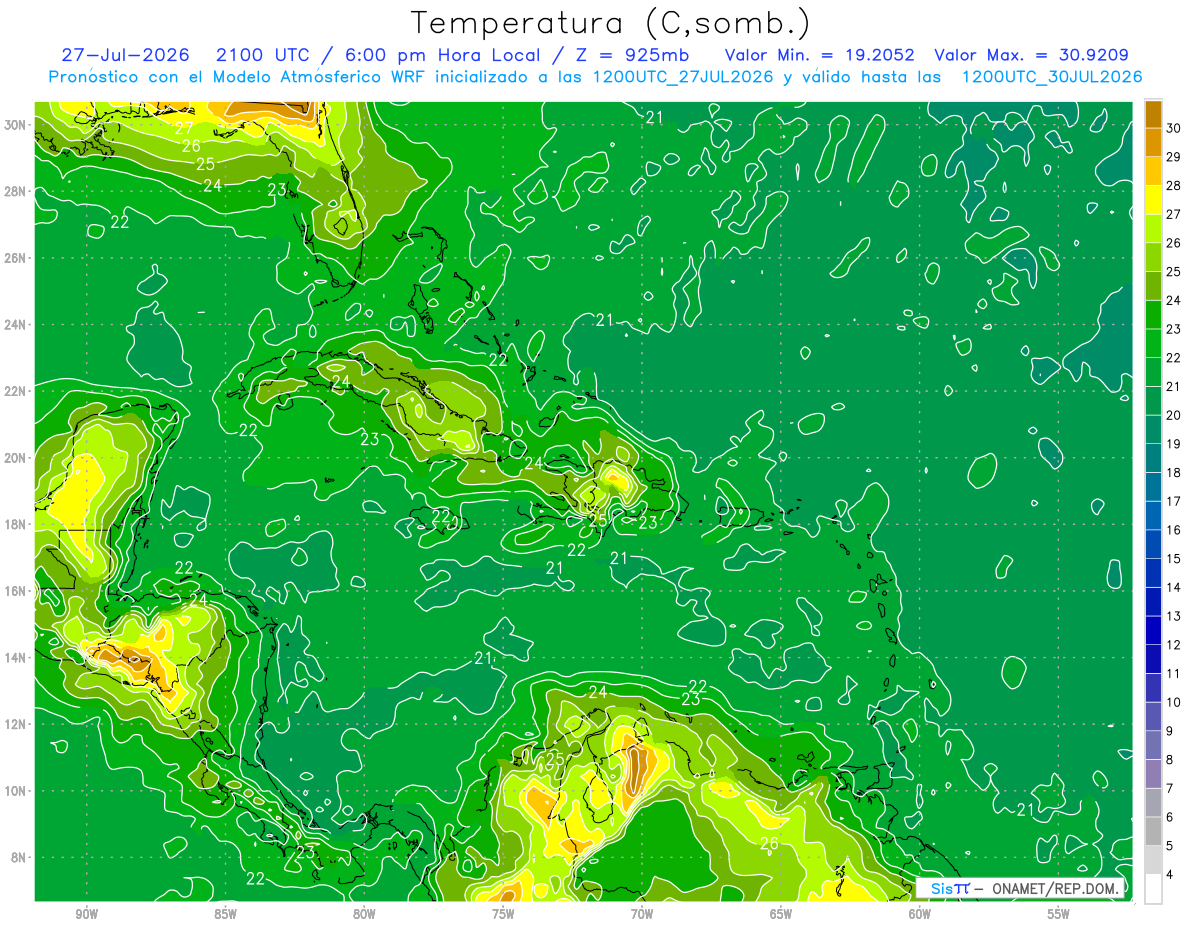Click the white bottom swatch below legend value 4
This screenshot has width=1200, height=927.
(1153, 888)
